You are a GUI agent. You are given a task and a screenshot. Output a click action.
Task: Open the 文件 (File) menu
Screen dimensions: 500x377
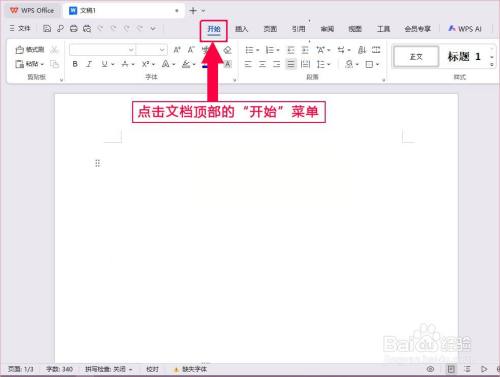click(20, 29)
